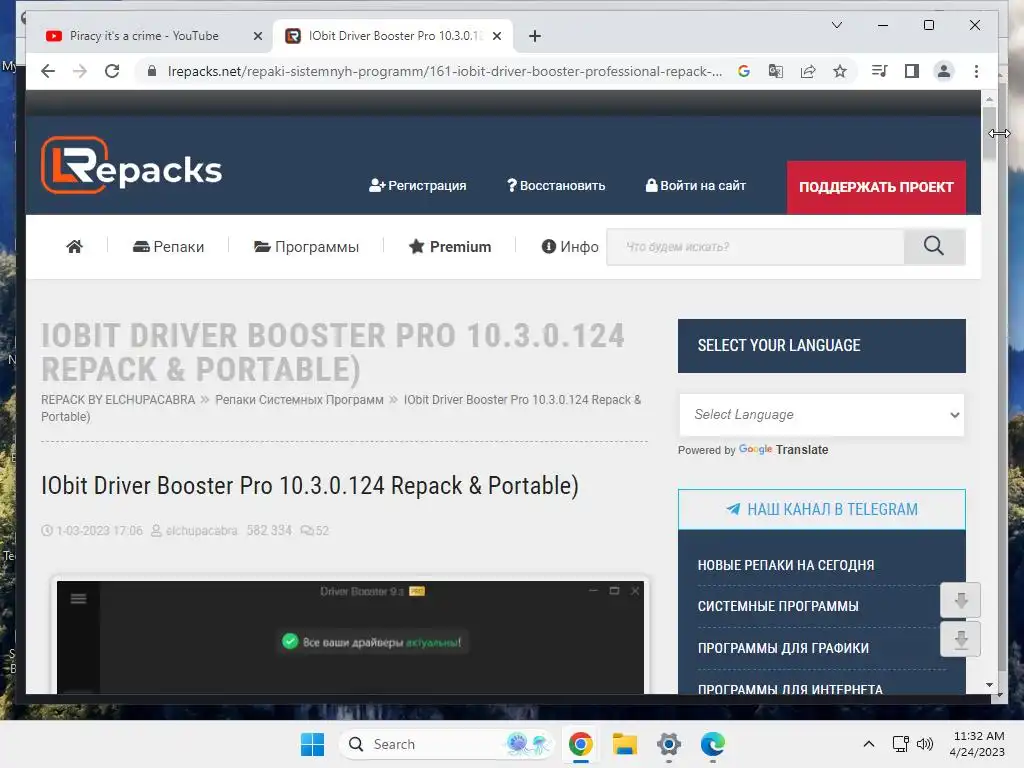
Task: Open the media control icon in toolbar
Action: 880,71
